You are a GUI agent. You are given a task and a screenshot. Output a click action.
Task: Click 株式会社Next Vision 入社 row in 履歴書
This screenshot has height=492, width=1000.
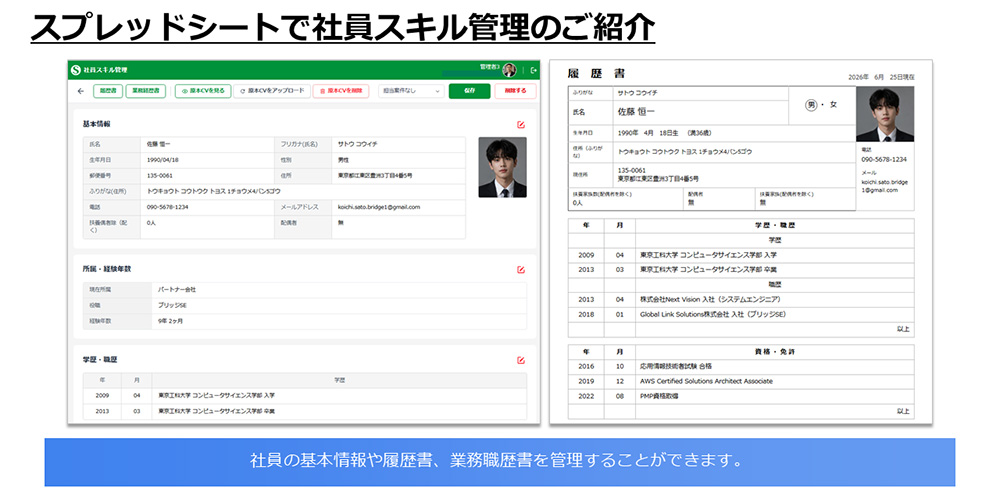click(741, 299)
